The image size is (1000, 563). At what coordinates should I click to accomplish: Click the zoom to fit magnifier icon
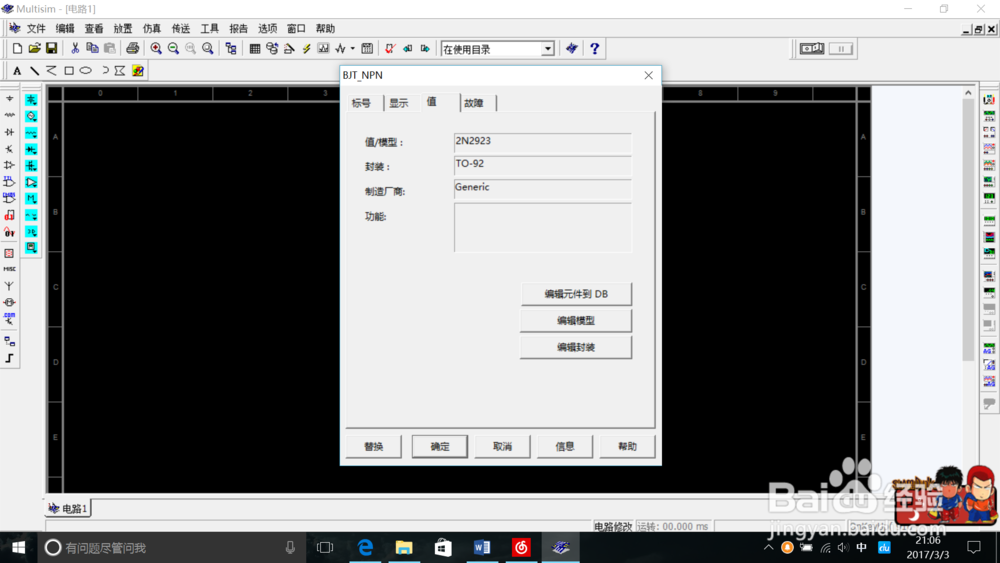tap(208, 48)
